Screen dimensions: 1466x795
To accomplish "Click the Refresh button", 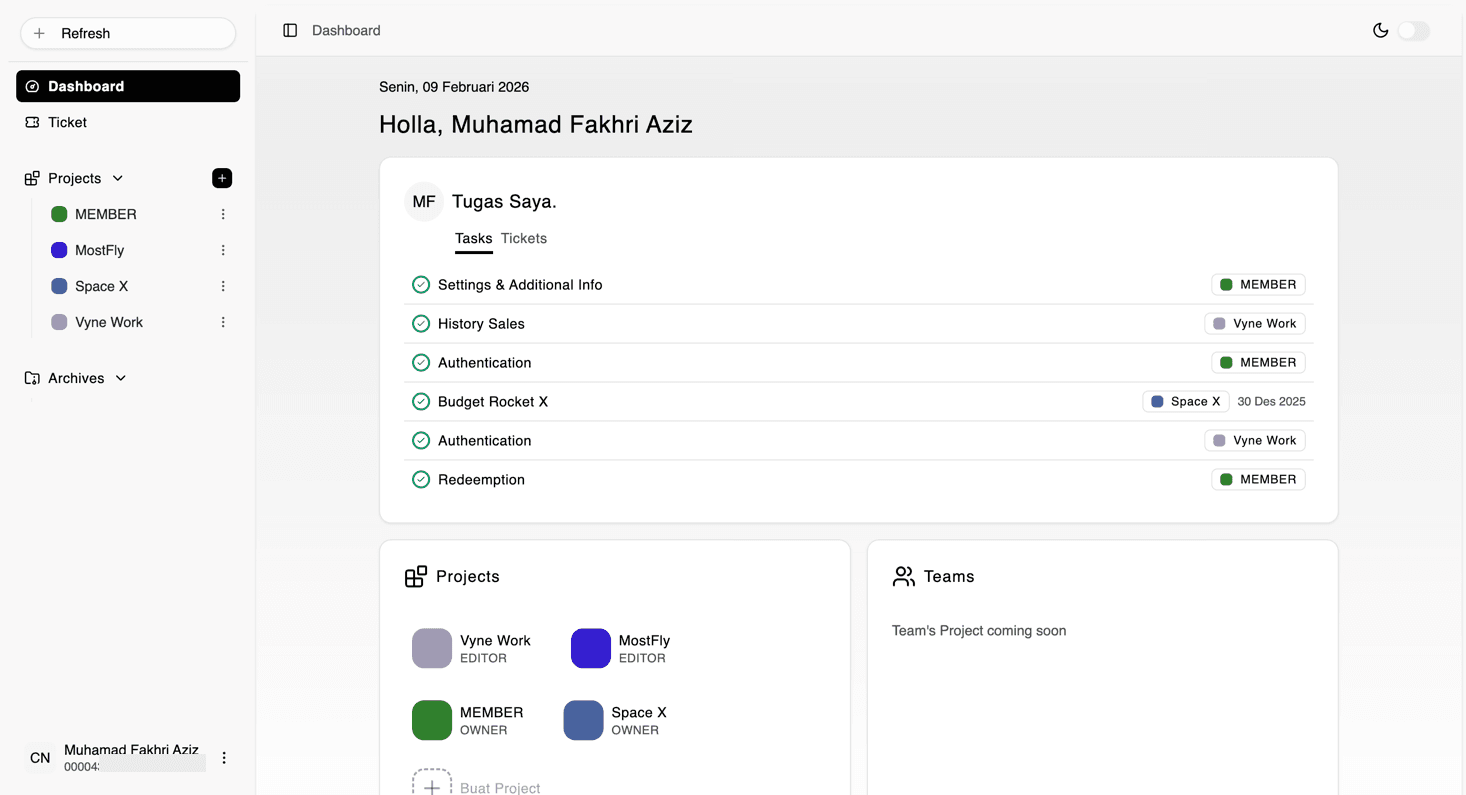I will point(128,33).
